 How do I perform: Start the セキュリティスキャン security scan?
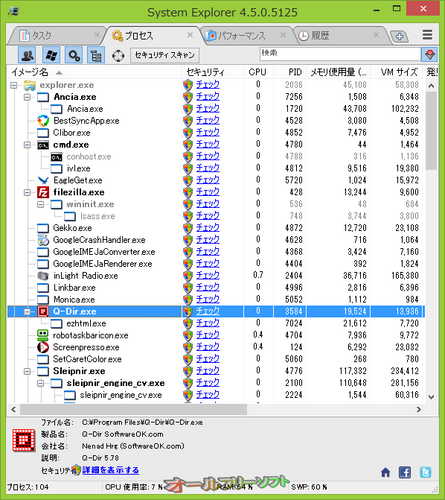(x=165, y=55)
